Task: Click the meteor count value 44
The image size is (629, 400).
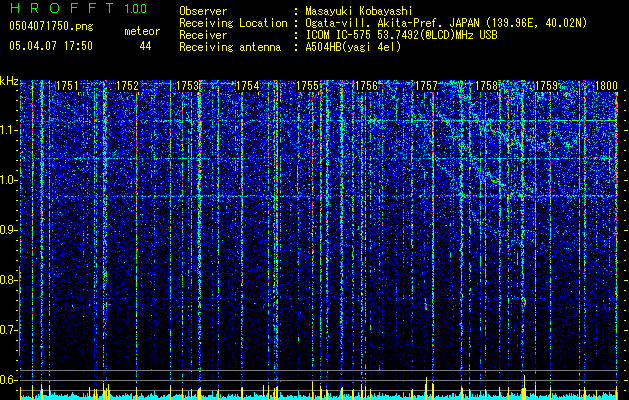Action: coord(145,46)
